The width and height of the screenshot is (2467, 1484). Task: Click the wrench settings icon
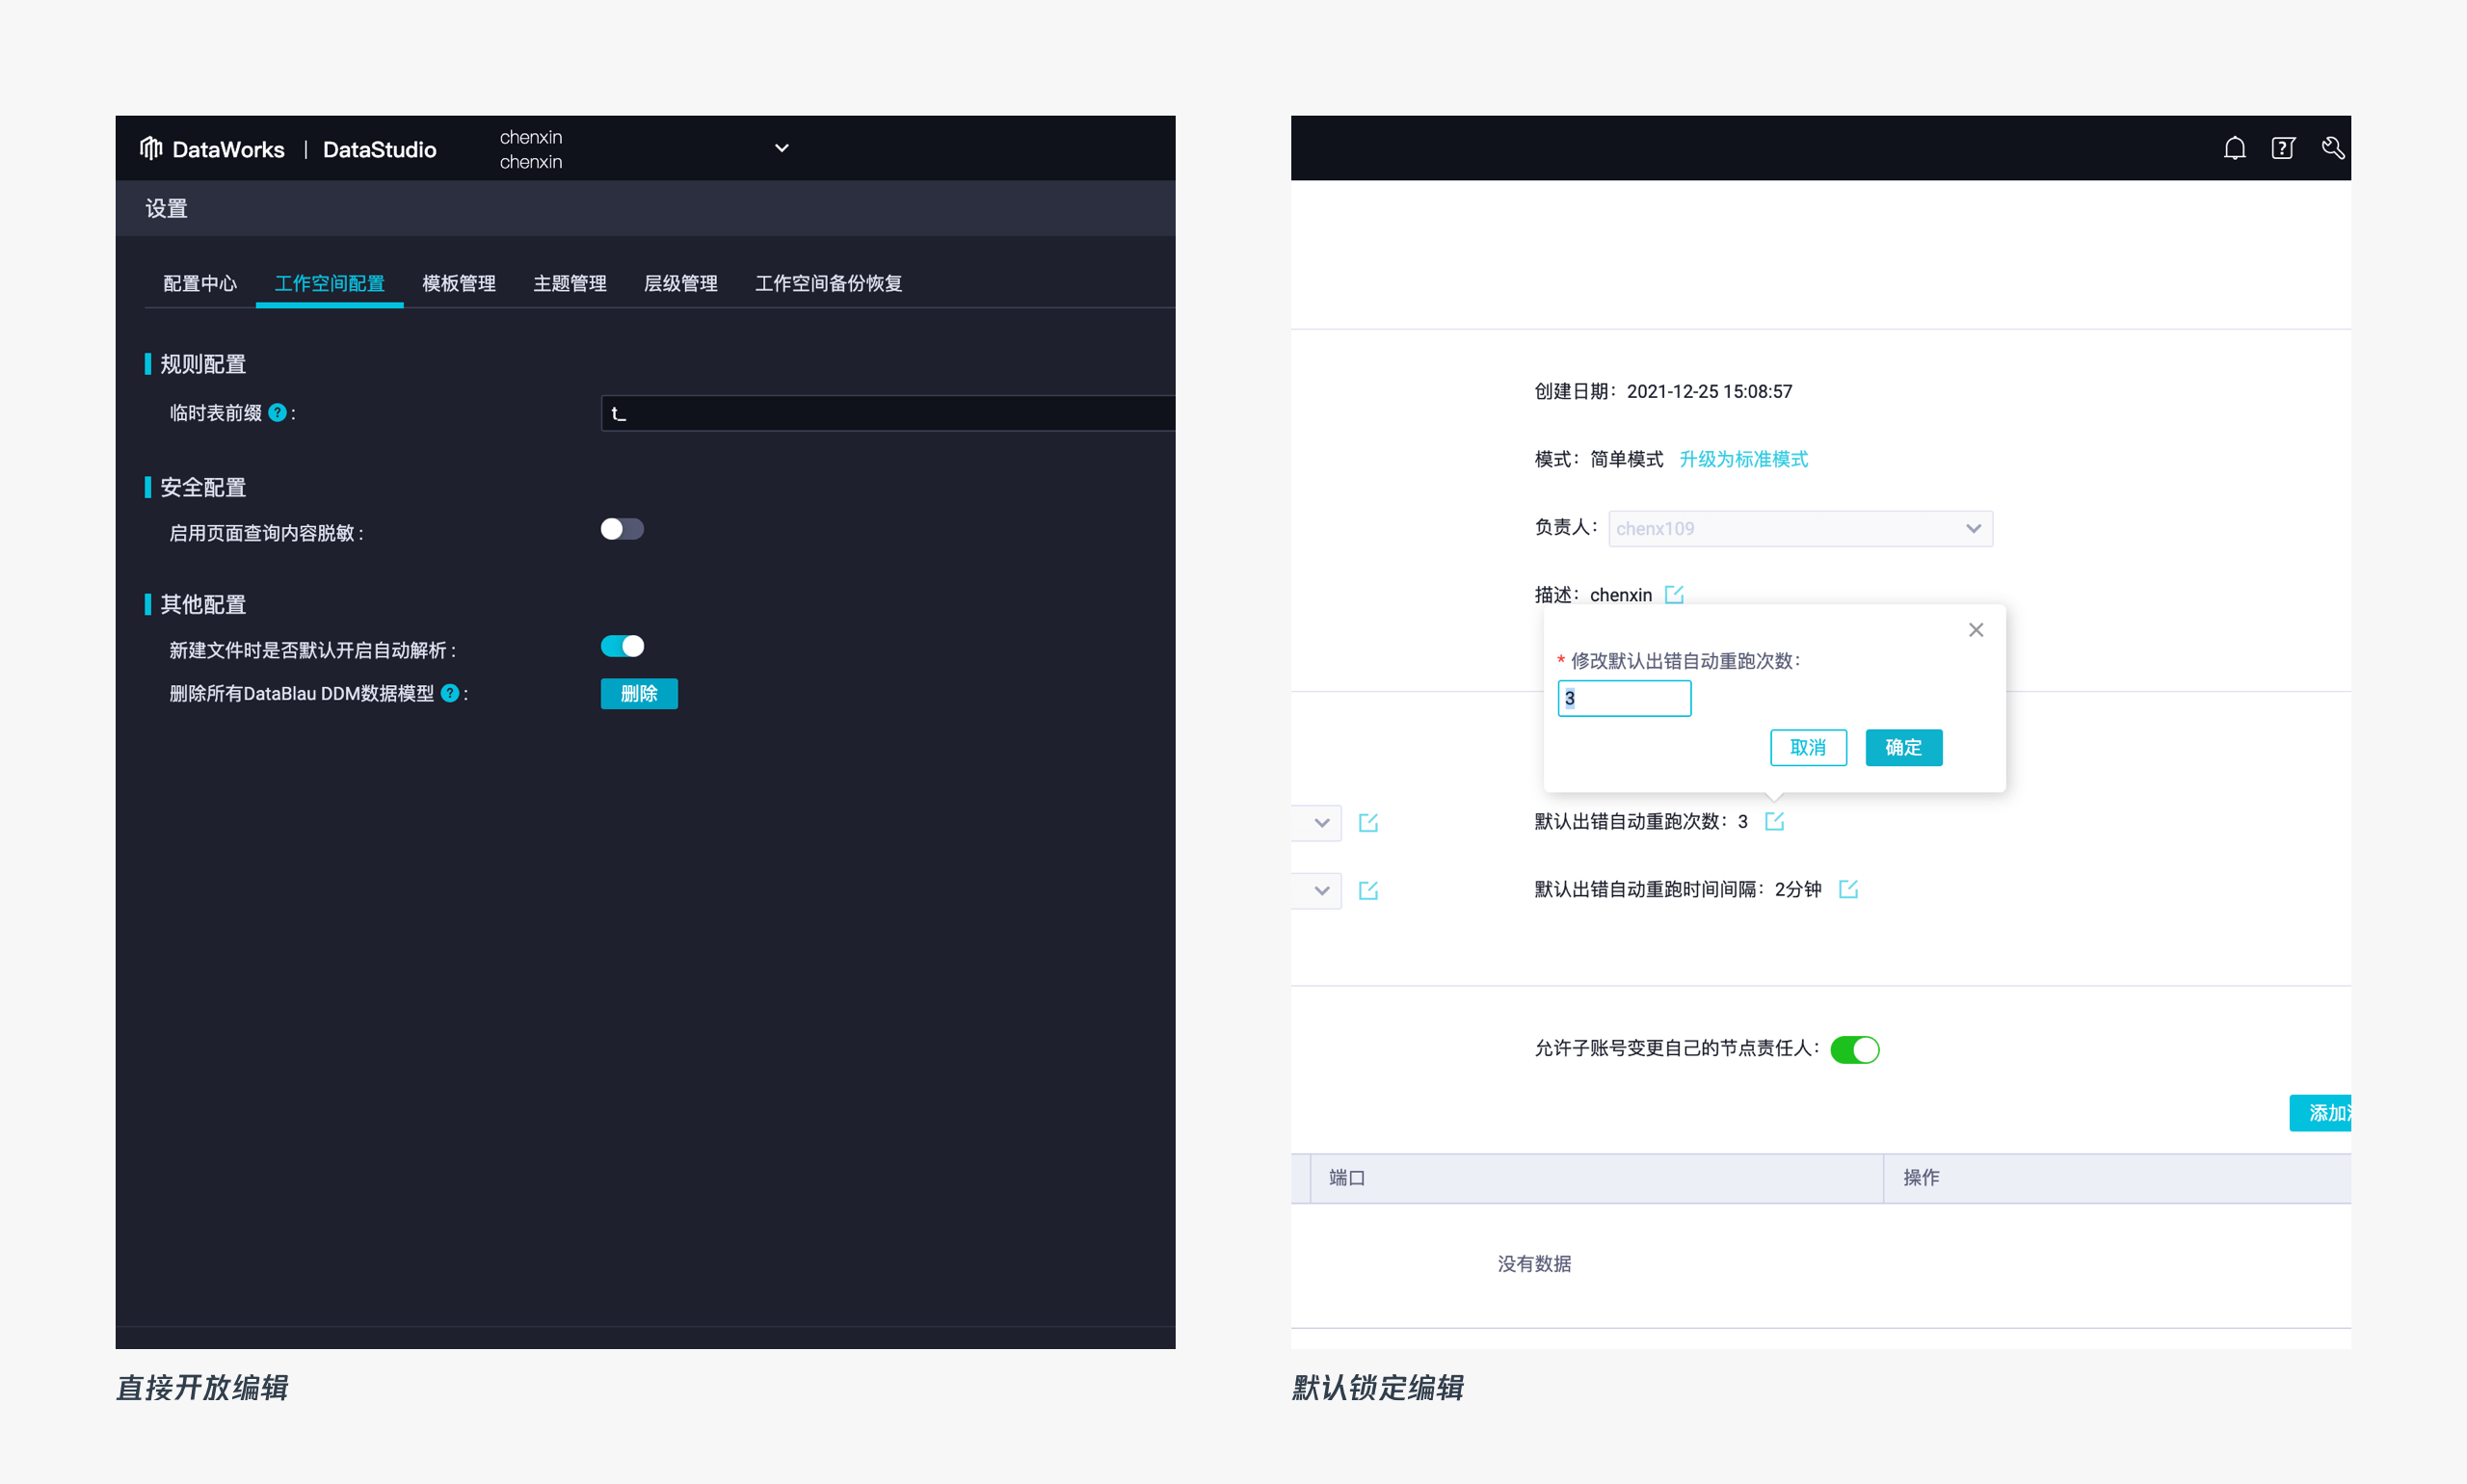point(2332,149)
